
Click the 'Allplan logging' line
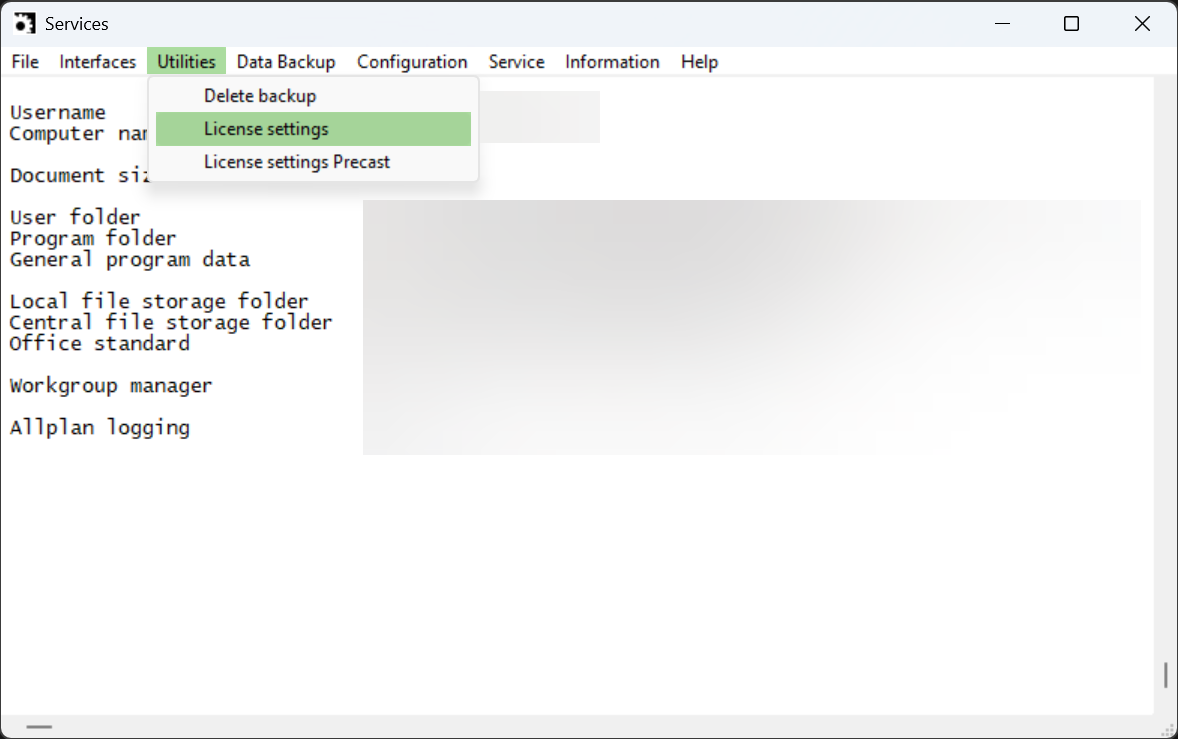[x=99, y=427]
